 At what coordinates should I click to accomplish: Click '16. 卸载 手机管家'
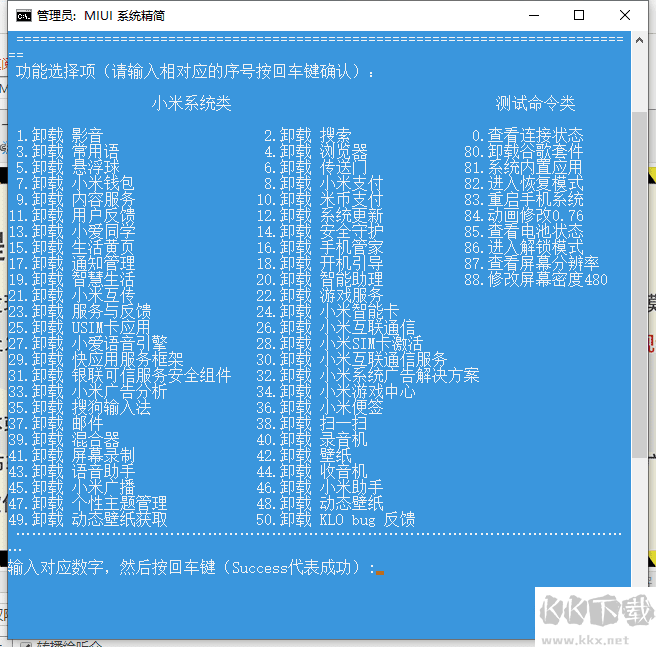click(x=320, y=247)
